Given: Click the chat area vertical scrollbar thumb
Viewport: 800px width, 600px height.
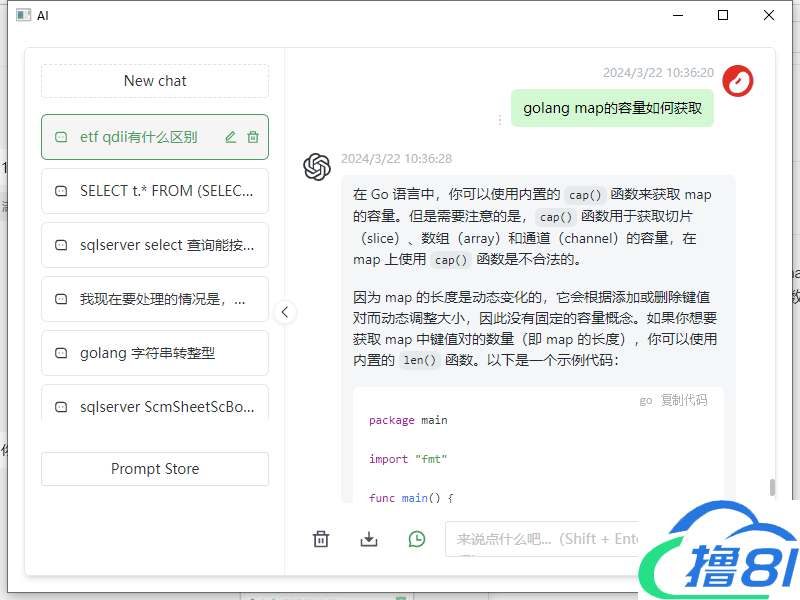Looking at the screenshot, I should 772,487.
